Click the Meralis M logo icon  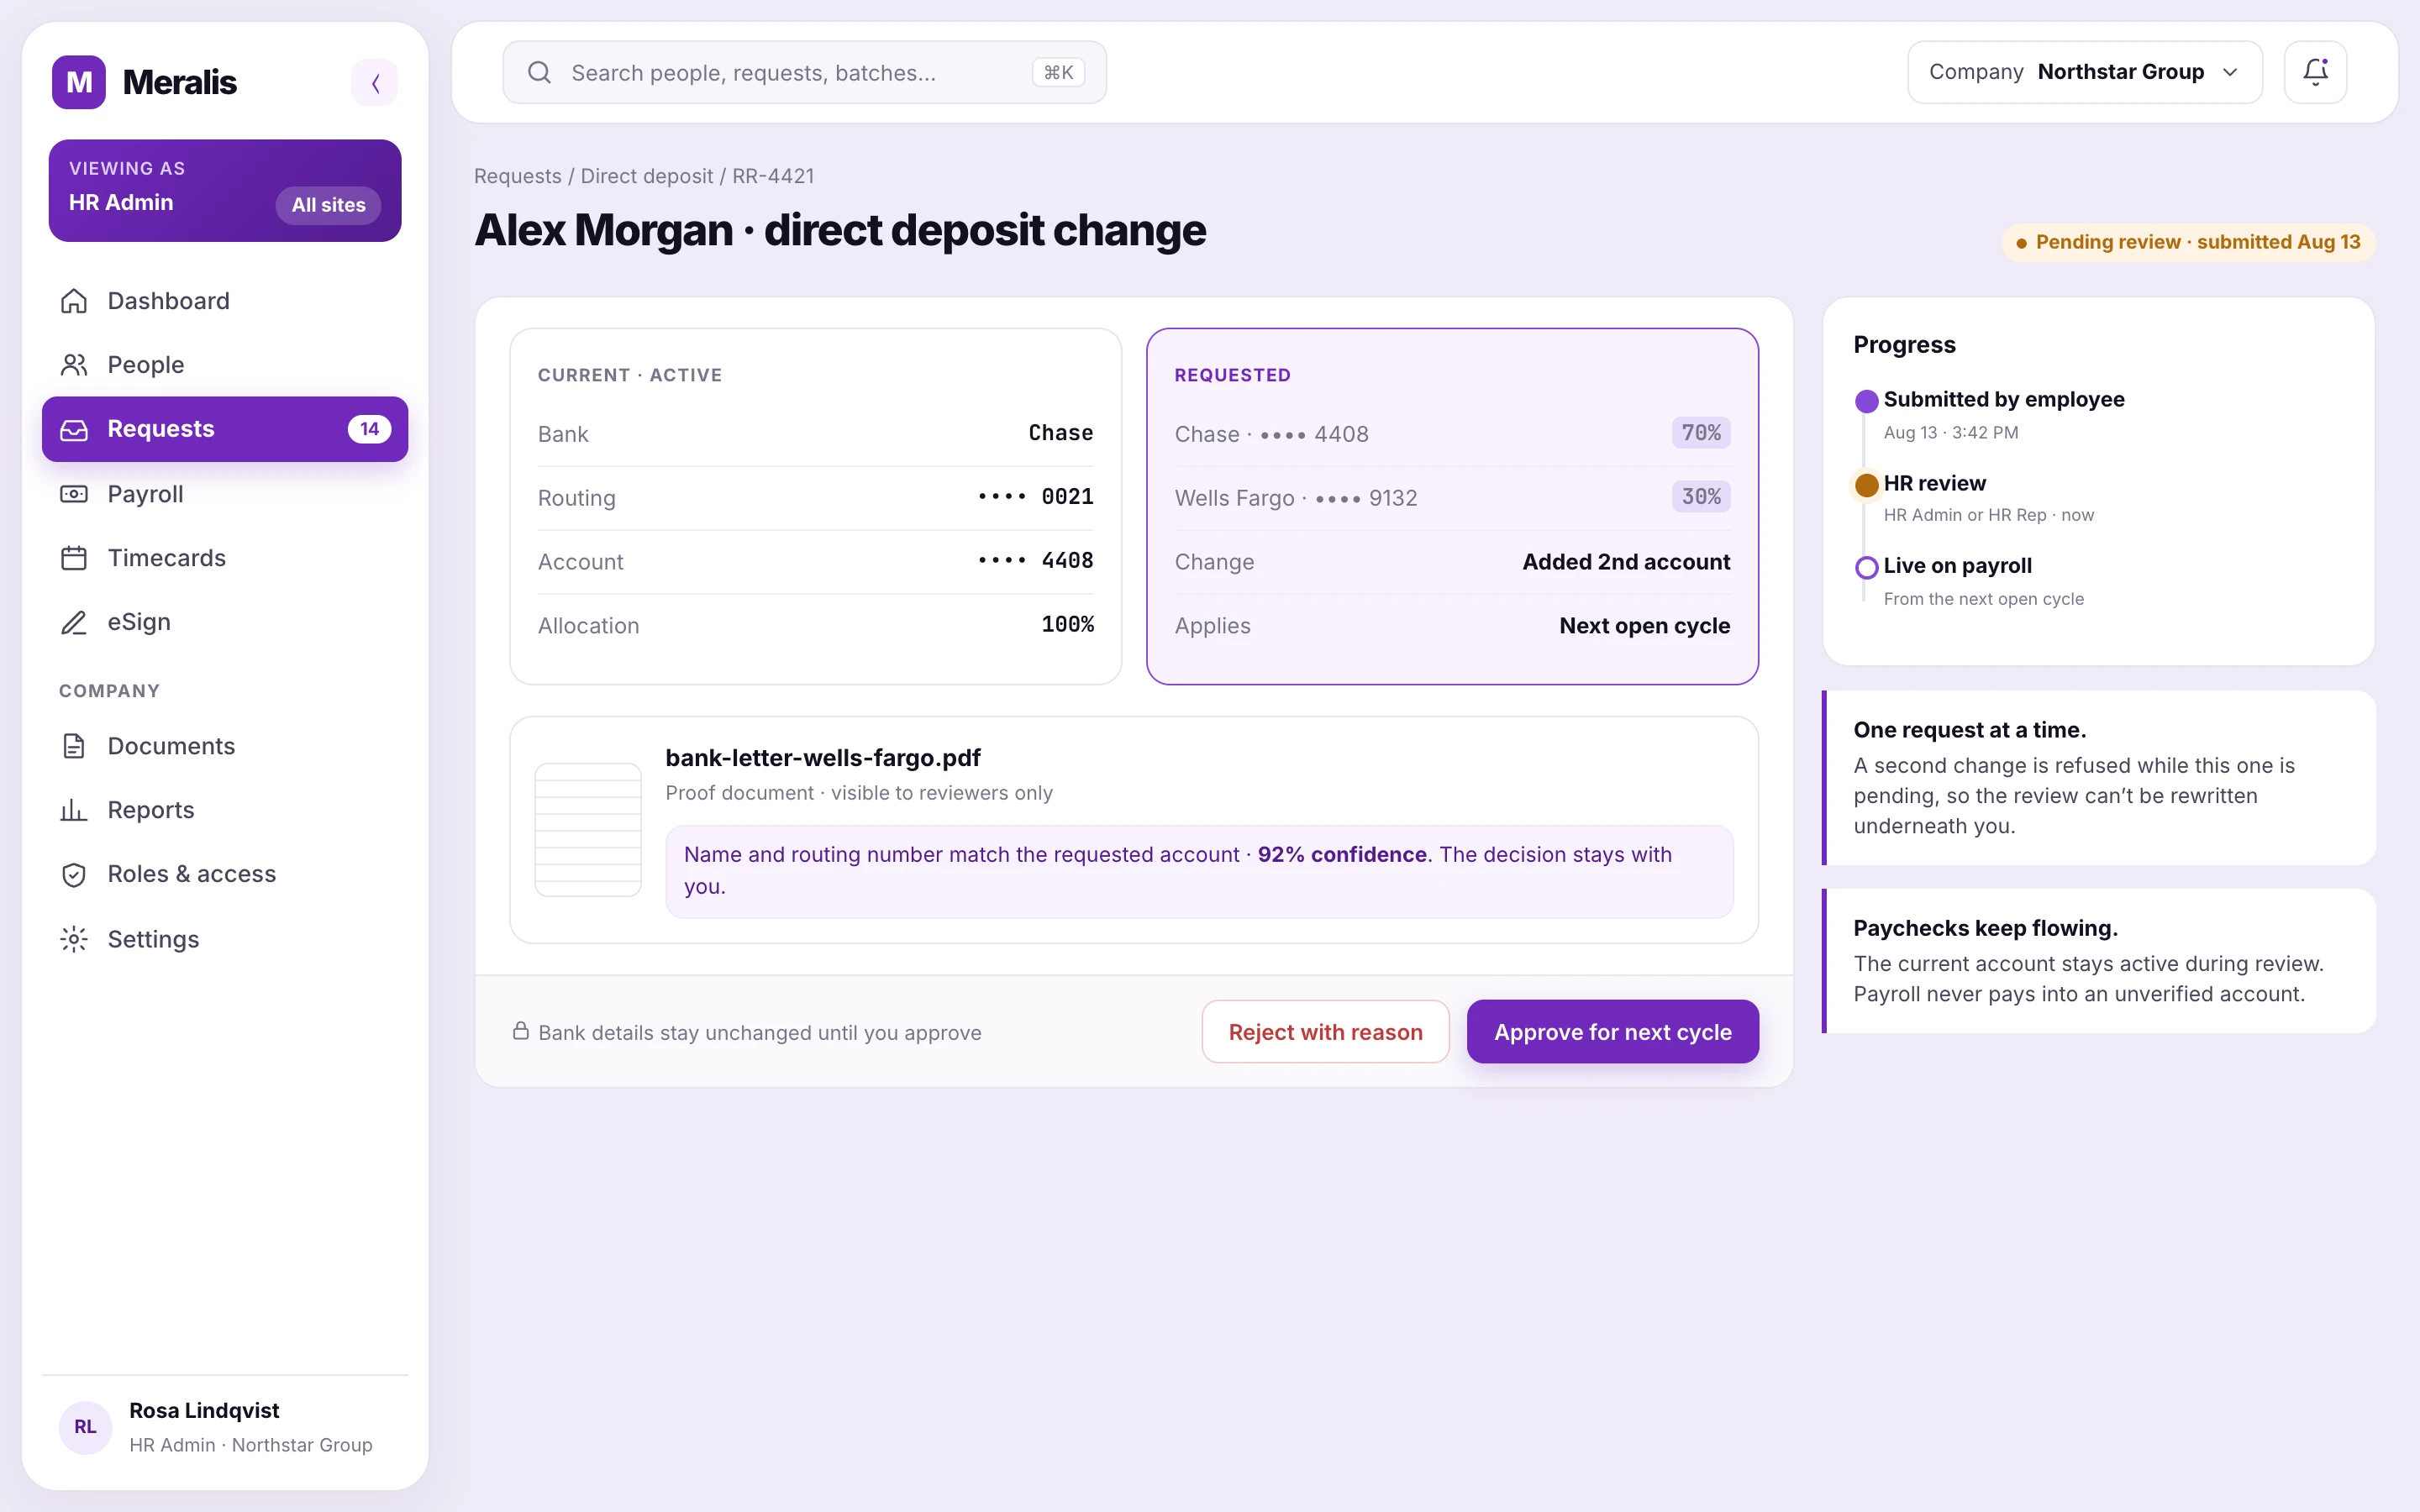pyautogui.click(x=79, y=82)
